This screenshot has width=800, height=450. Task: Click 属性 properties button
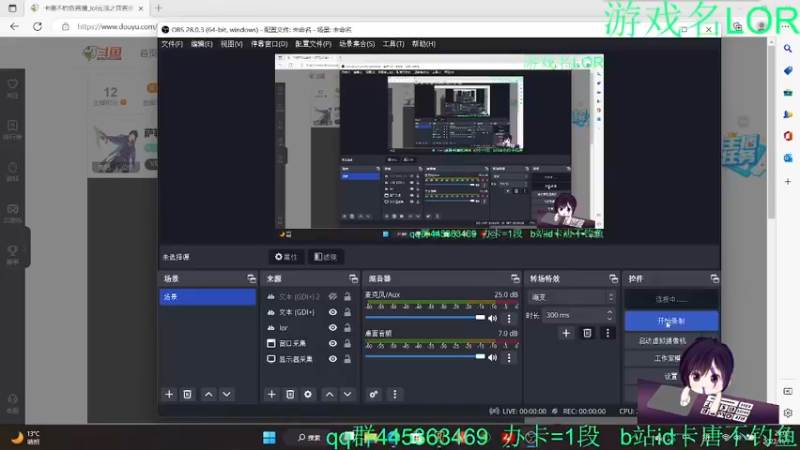pos(286,257)
